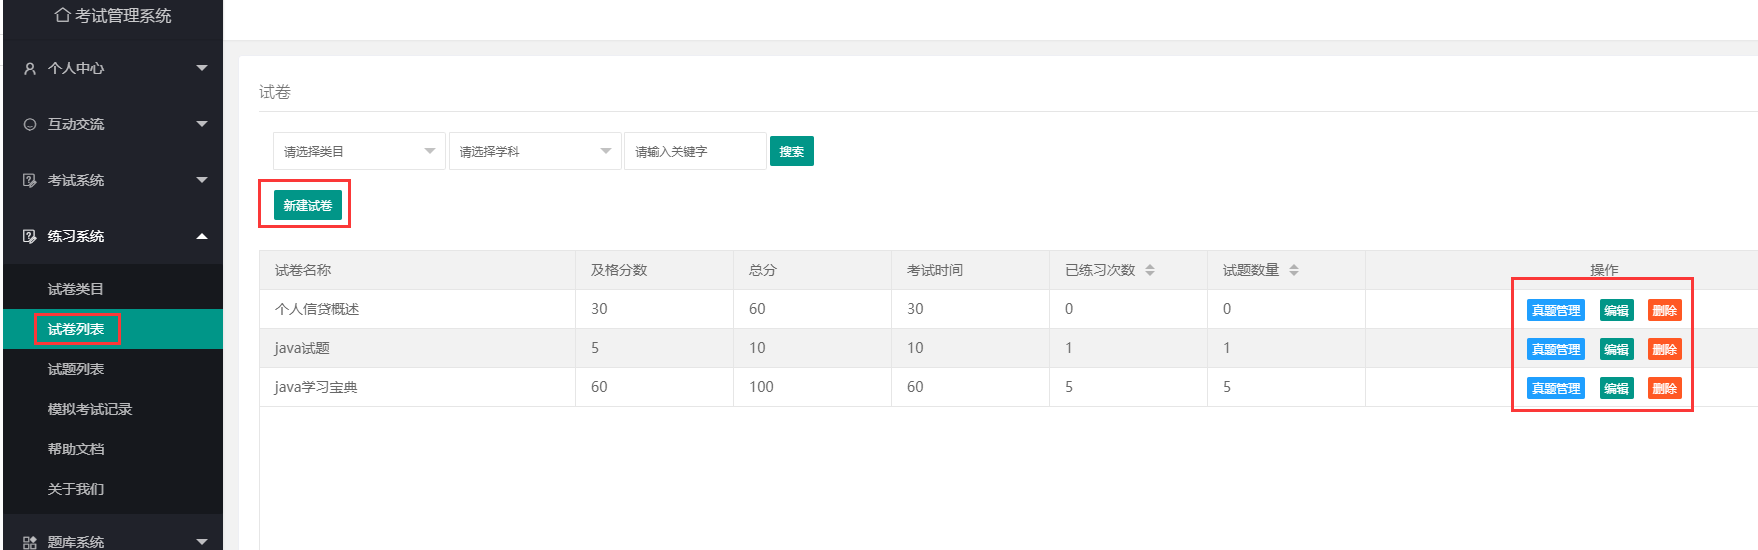Sort 已练习次数 column using its arrows
The image size is (1758, 550).
click(x=1150, y=270)
